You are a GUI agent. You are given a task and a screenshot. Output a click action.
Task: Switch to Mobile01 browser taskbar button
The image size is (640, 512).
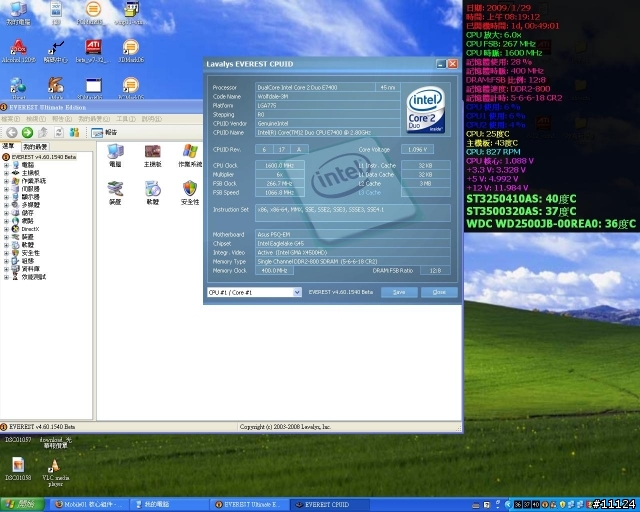click(89, 505)
